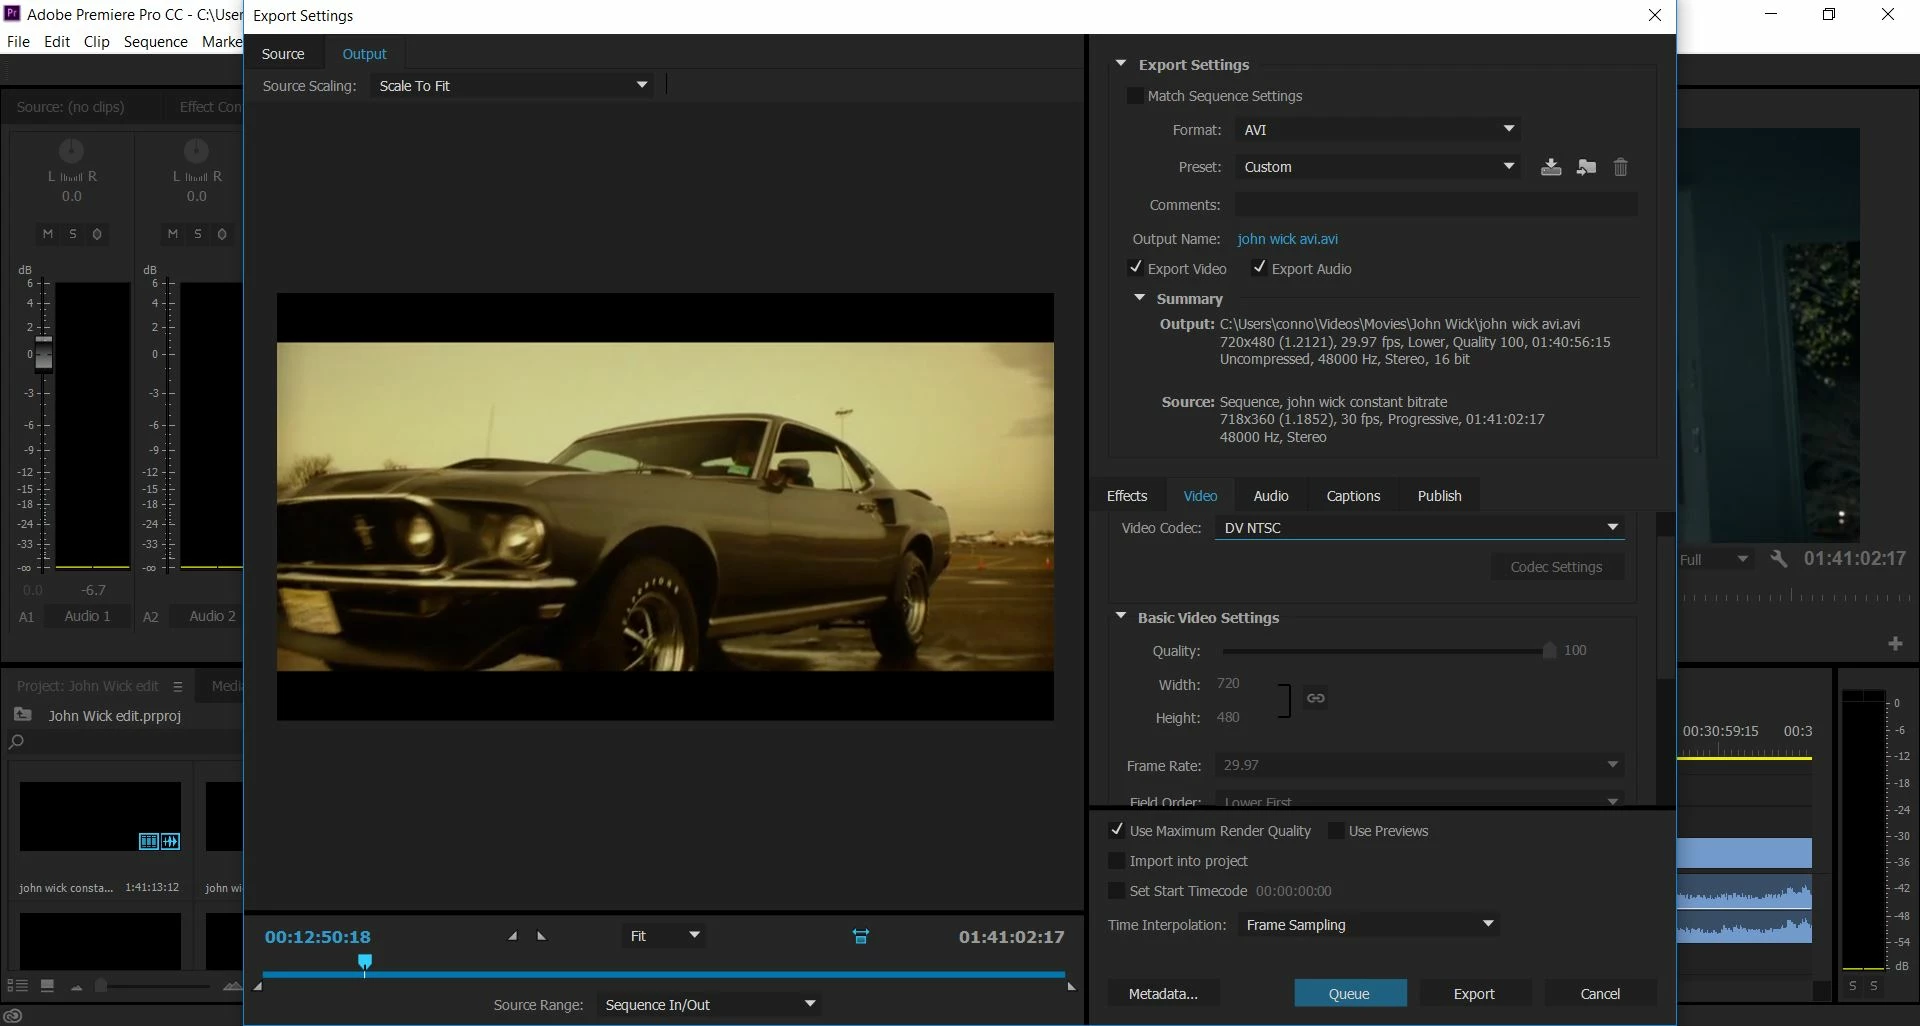The height and width of the screenshot is (1026, 1920).
Task: Open the wrench settings in program monitor
Action: pyautogui.click(x=1779, y=559)
